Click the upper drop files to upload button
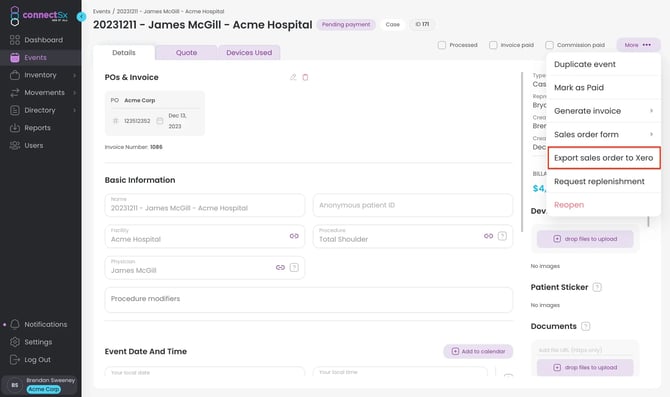 pyautogui.click(x=585, y=239)
